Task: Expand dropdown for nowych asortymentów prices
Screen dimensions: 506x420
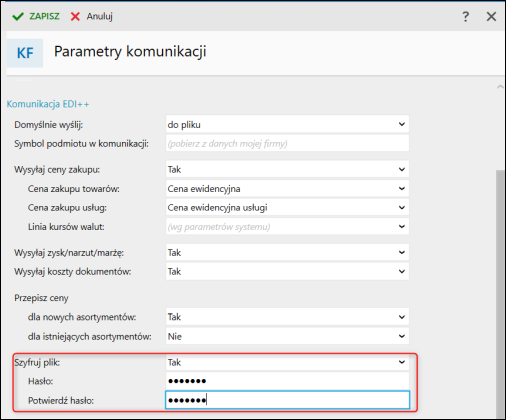Action: coord(287,317)
